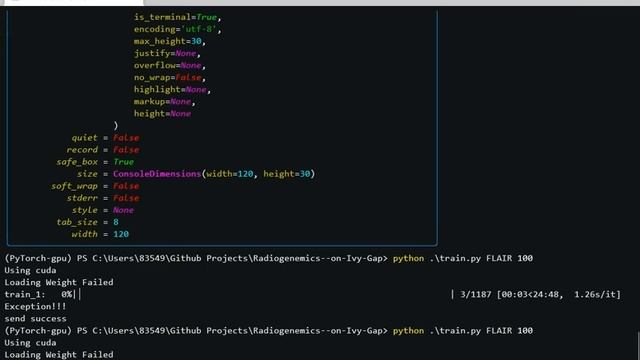Select the 'Exception!!!' message

[x=35, y=307]
